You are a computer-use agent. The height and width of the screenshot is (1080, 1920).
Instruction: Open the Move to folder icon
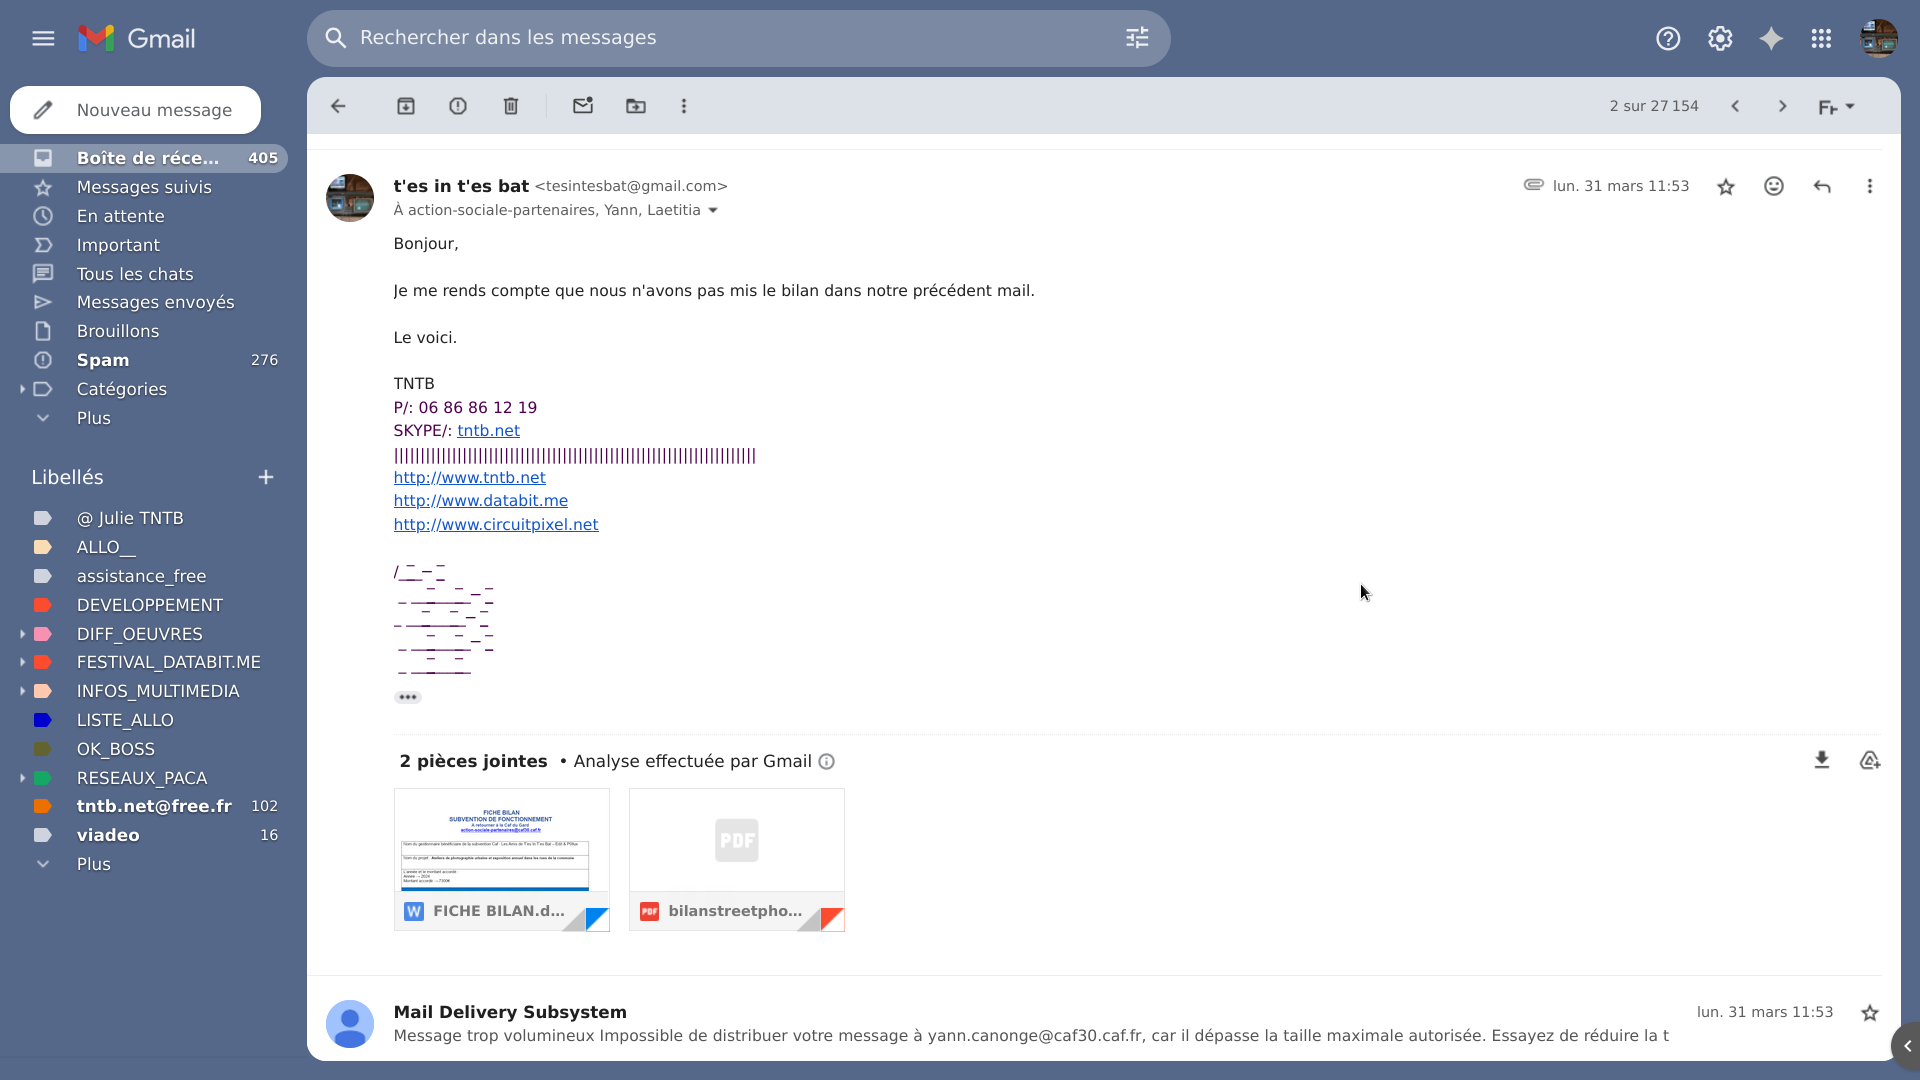[636, 106]
